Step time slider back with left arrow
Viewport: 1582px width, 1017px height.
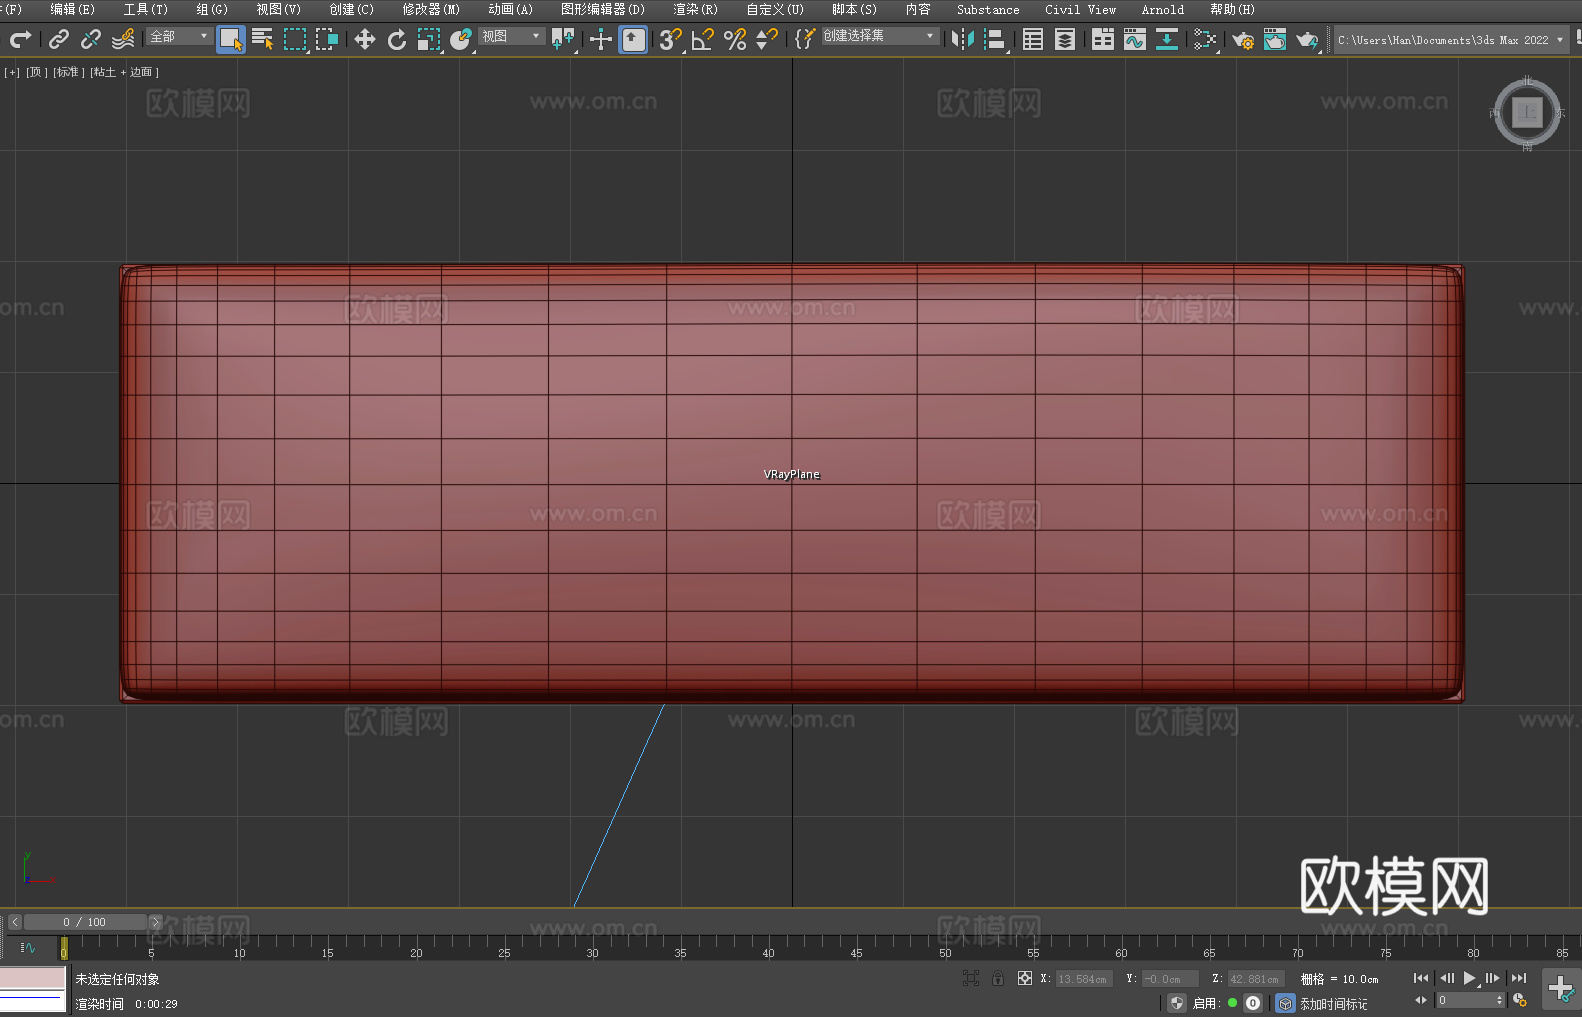[x=14, y=922]
